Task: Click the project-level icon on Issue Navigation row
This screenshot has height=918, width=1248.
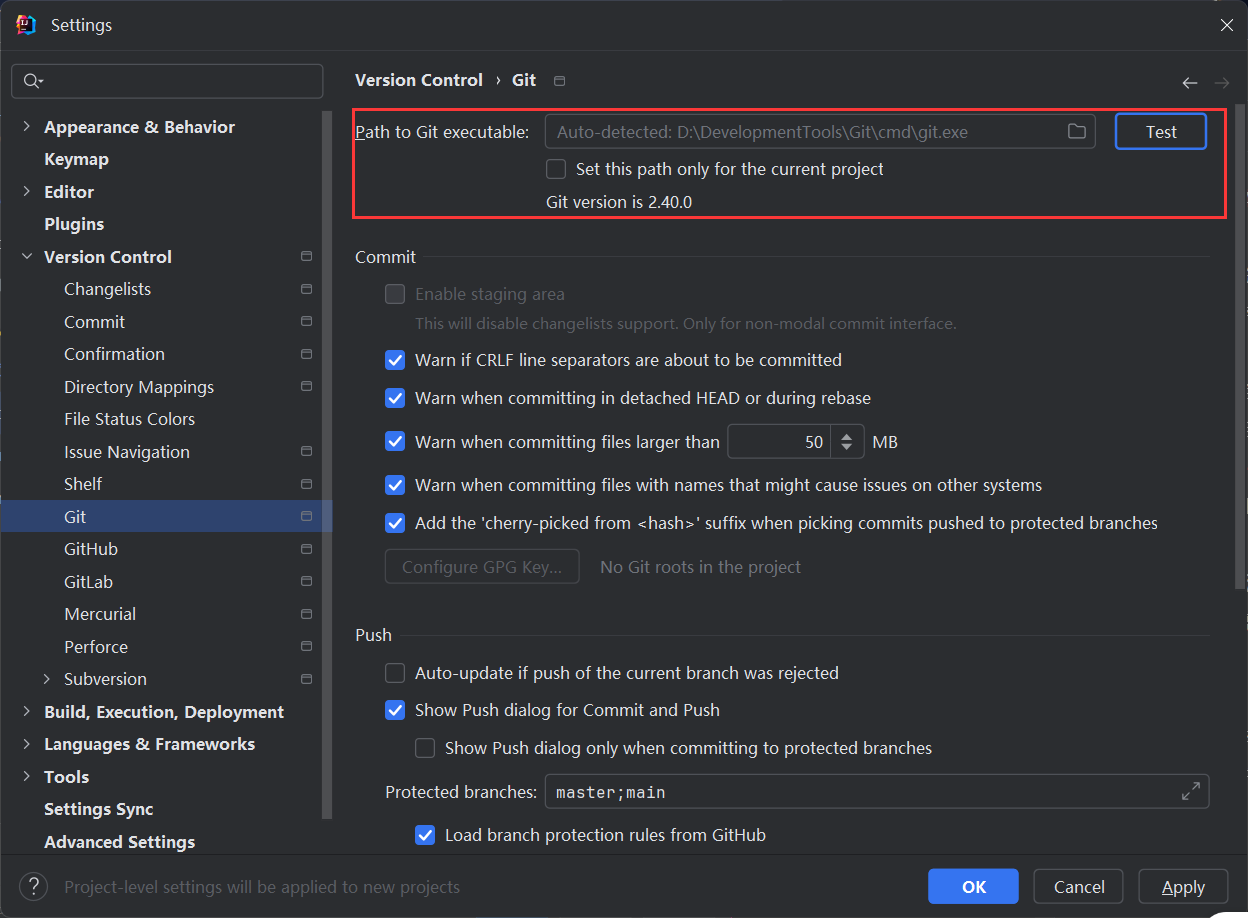Action: (306, 452)
